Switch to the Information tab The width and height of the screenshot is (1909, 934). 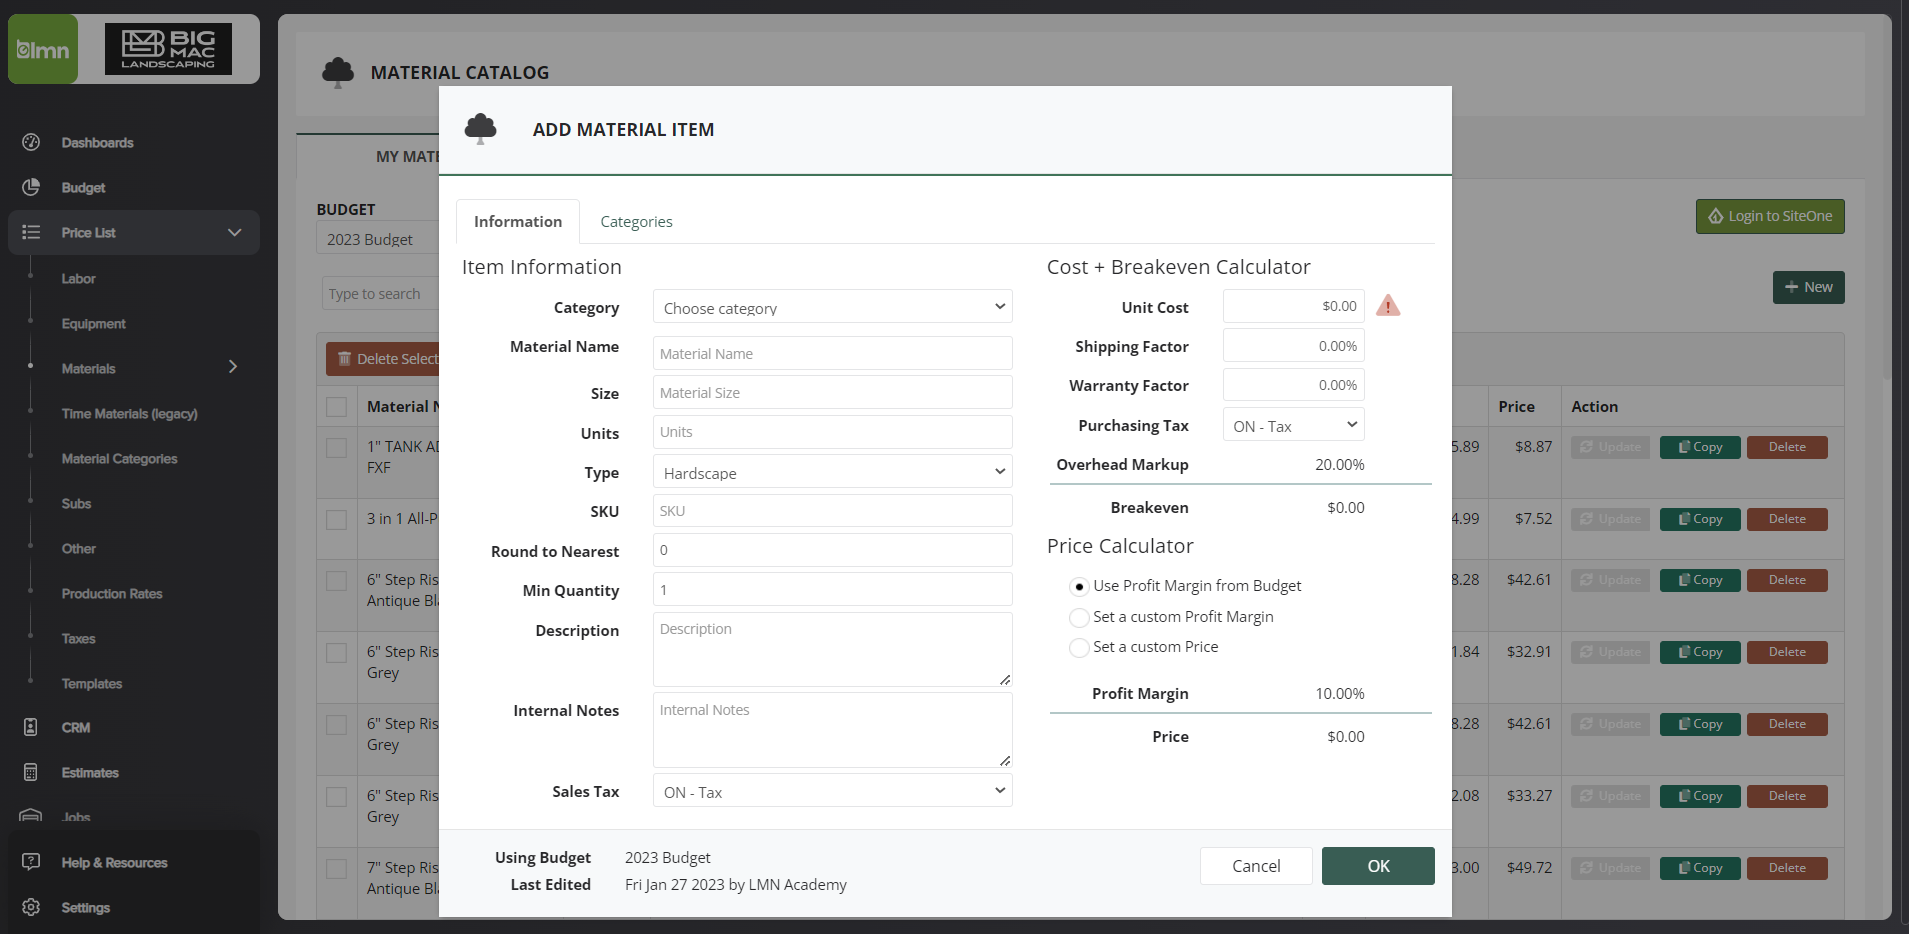pyautogui.click(x=518, y=221)
